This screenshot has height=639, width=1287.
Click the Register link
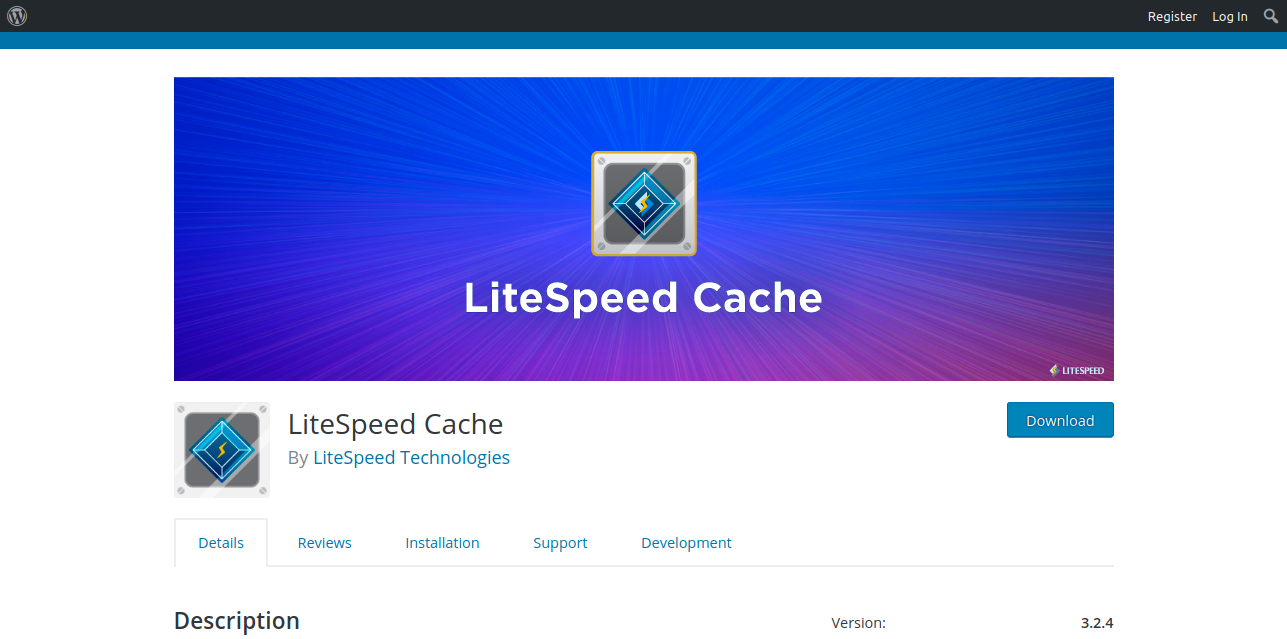[1172, 16]
